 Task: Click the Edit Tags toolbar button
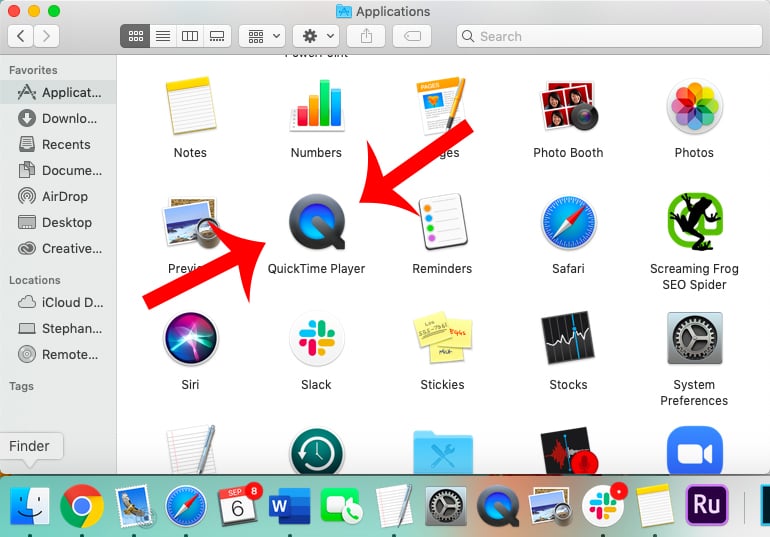coord(412,36)
